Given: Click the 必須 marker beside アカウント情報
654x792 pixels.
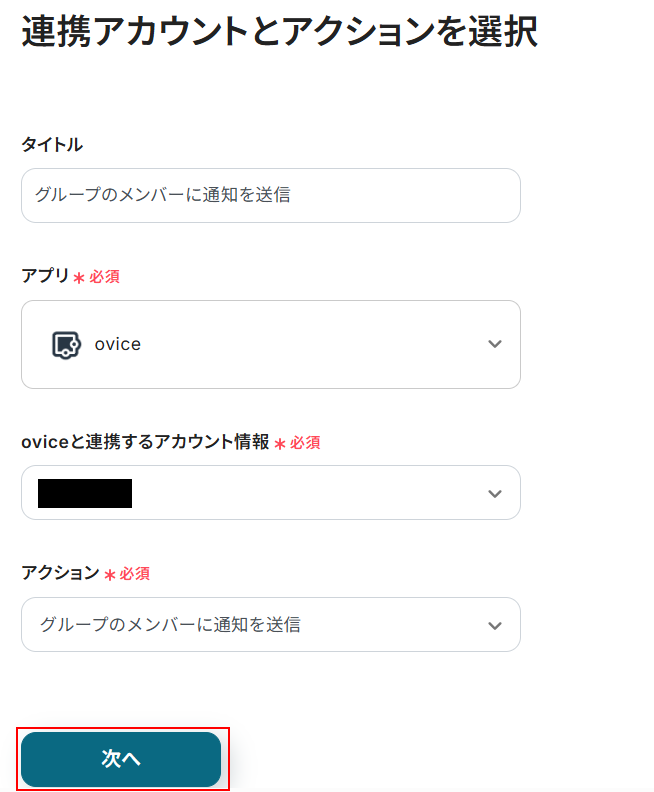Looking at the screenshot, I should [305, 442].
